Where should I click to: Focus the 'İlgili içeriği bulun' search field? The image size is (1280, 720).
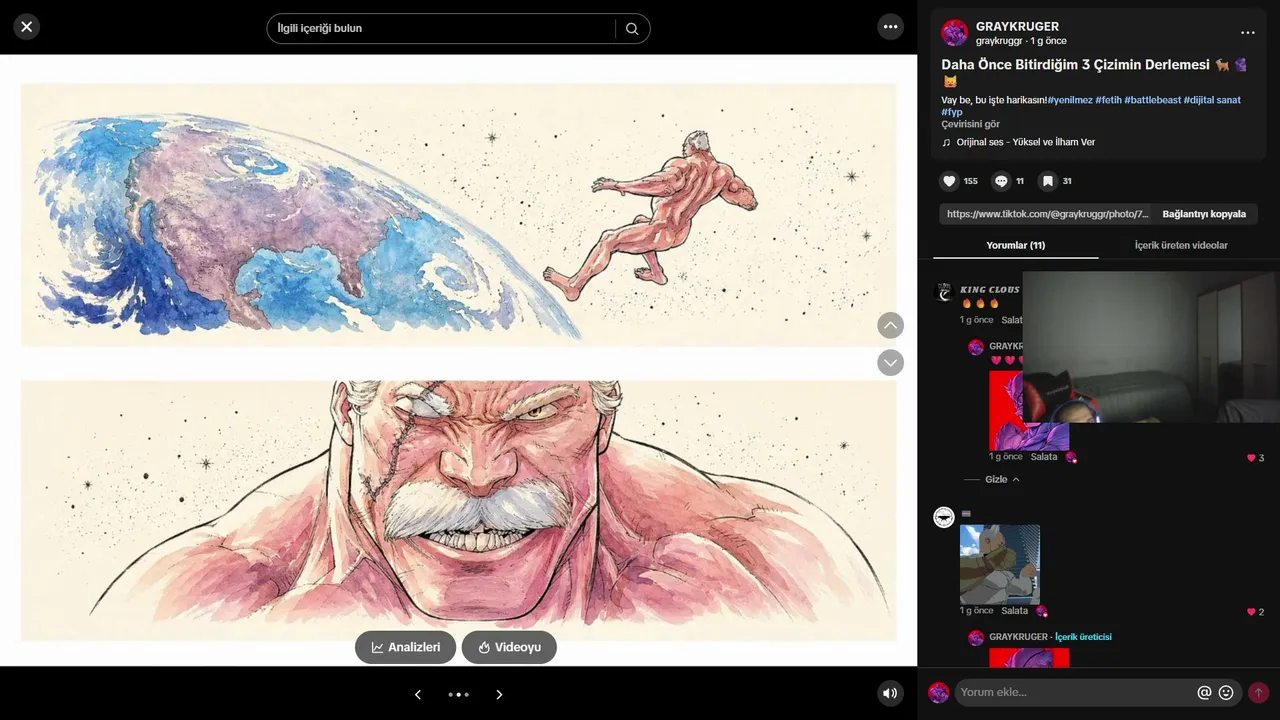tap(440, 28)
